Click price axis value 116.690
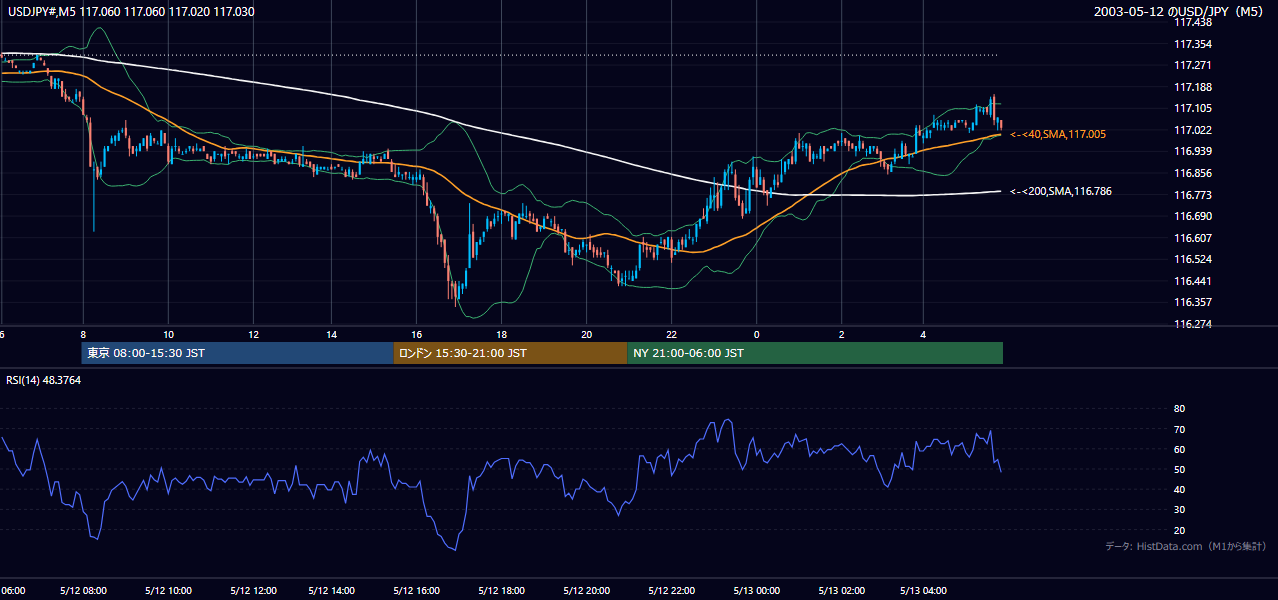Screen dimensions: 1278x600 1192,216
